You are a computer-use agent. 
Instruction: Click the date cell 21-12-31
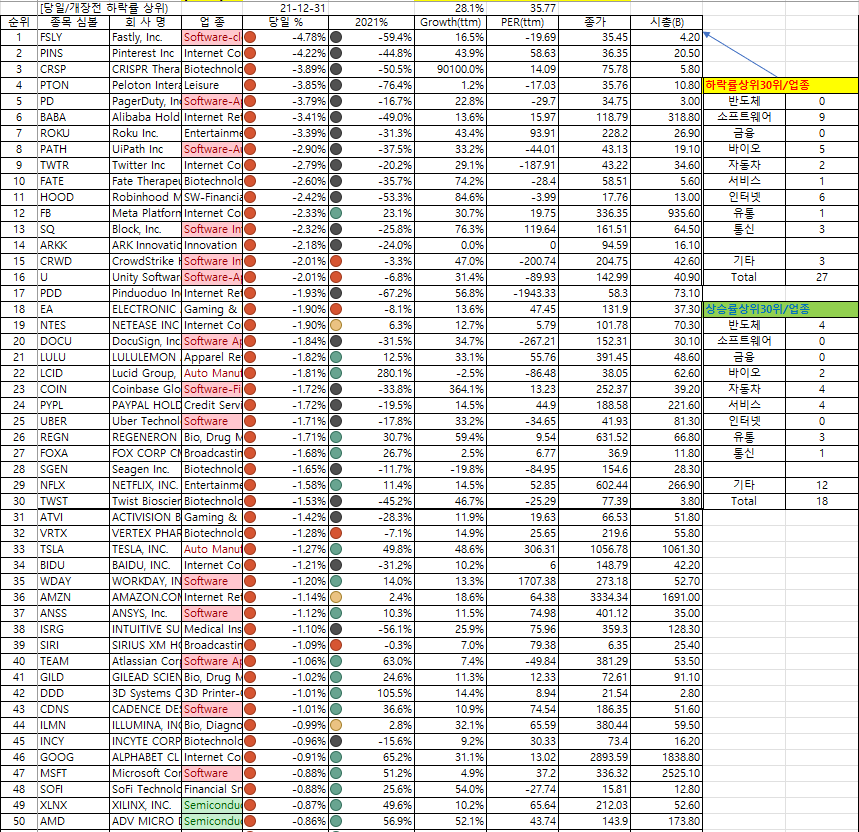[285, 8]
